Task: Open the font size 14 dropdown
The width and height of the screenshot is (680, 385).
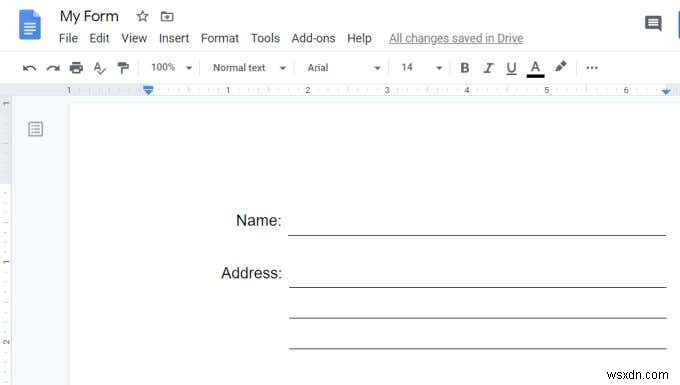Action: pos(422,68)
